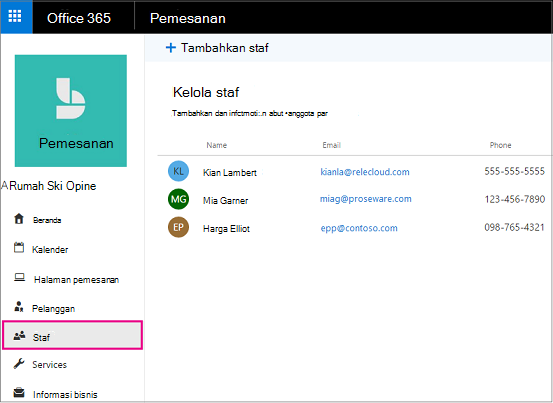The width and height of the screenshot is (553, 403).
Task: Click the Office 365 title
Action: pyautogui.click(x=79, y=18)
